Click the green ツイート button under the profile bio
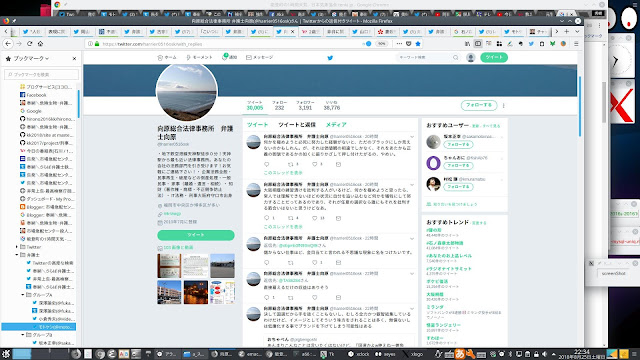 pyautogui.click(x=196, y=235)
